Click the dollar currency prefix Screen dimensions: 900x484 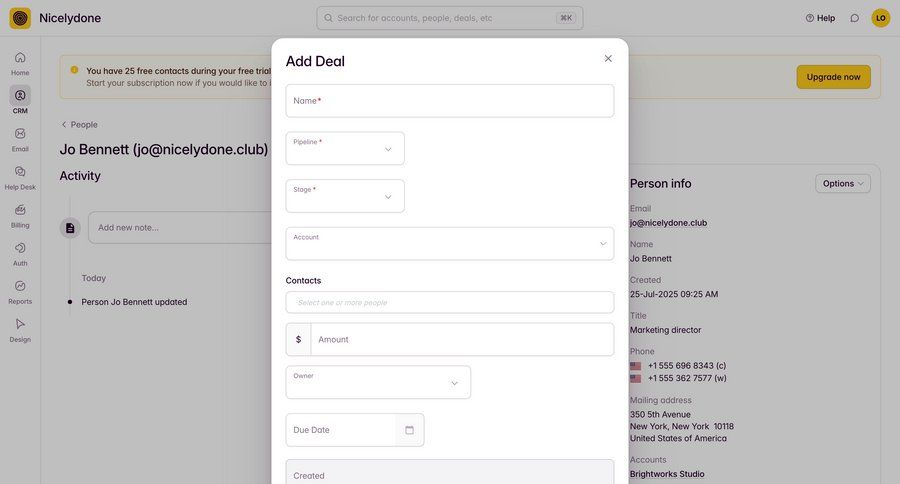[298, 339]
